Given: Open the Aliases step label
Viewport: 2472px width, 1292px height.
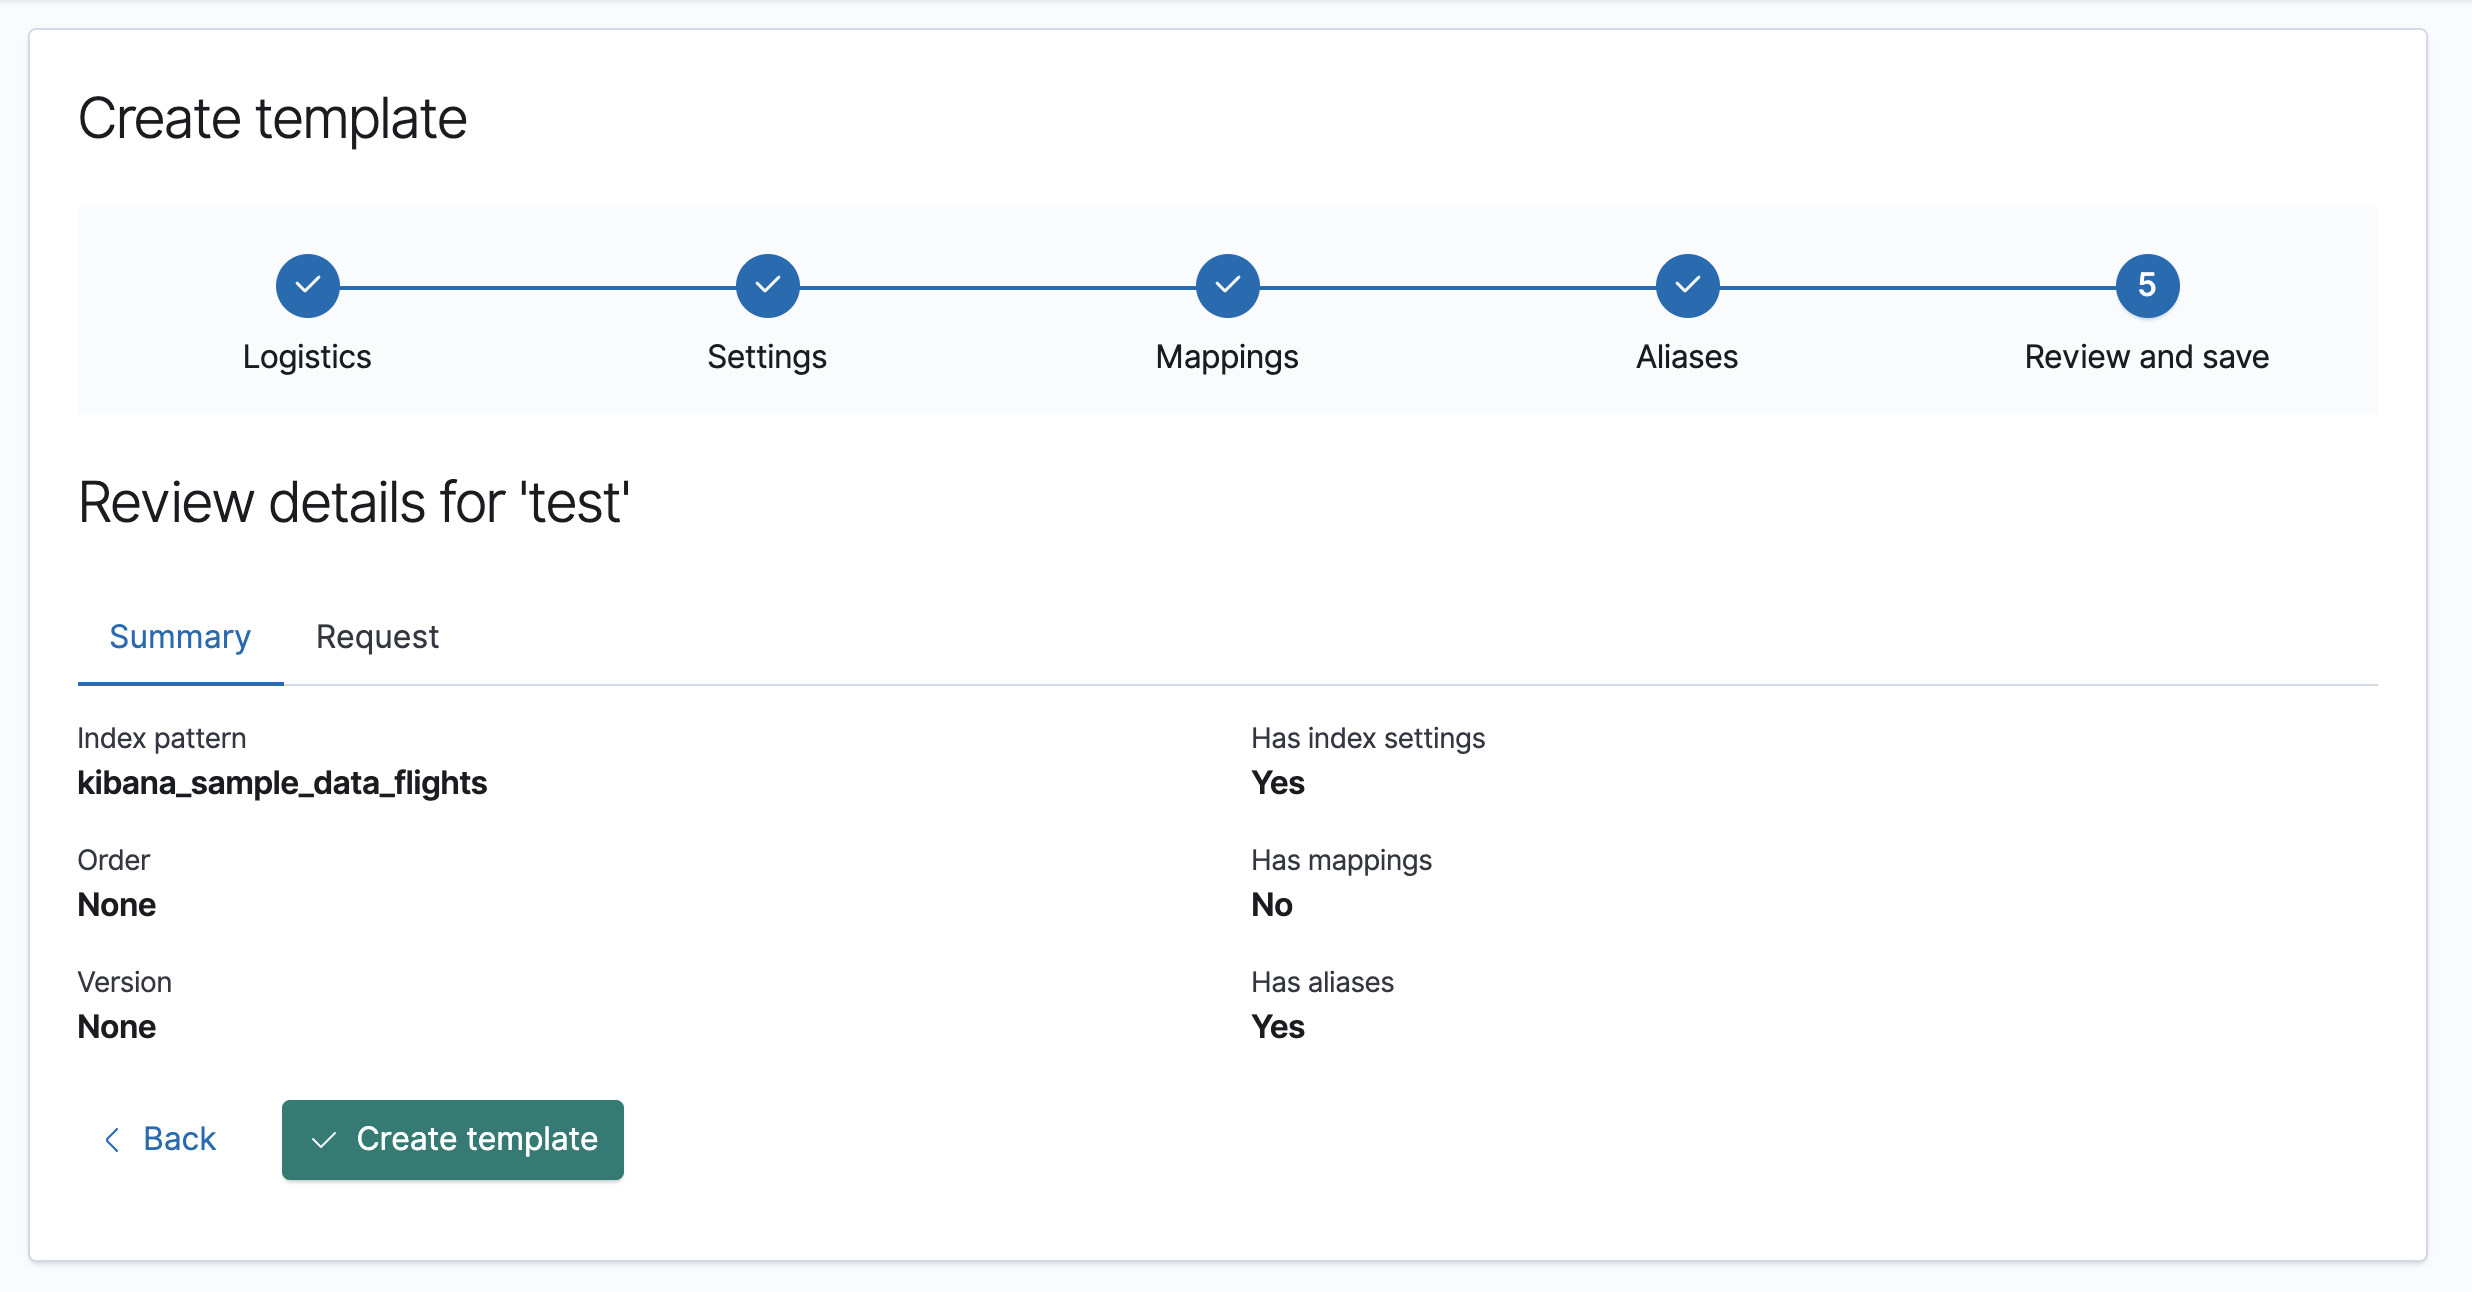Looking at the screenshot, I should [x=1687, y=357].
